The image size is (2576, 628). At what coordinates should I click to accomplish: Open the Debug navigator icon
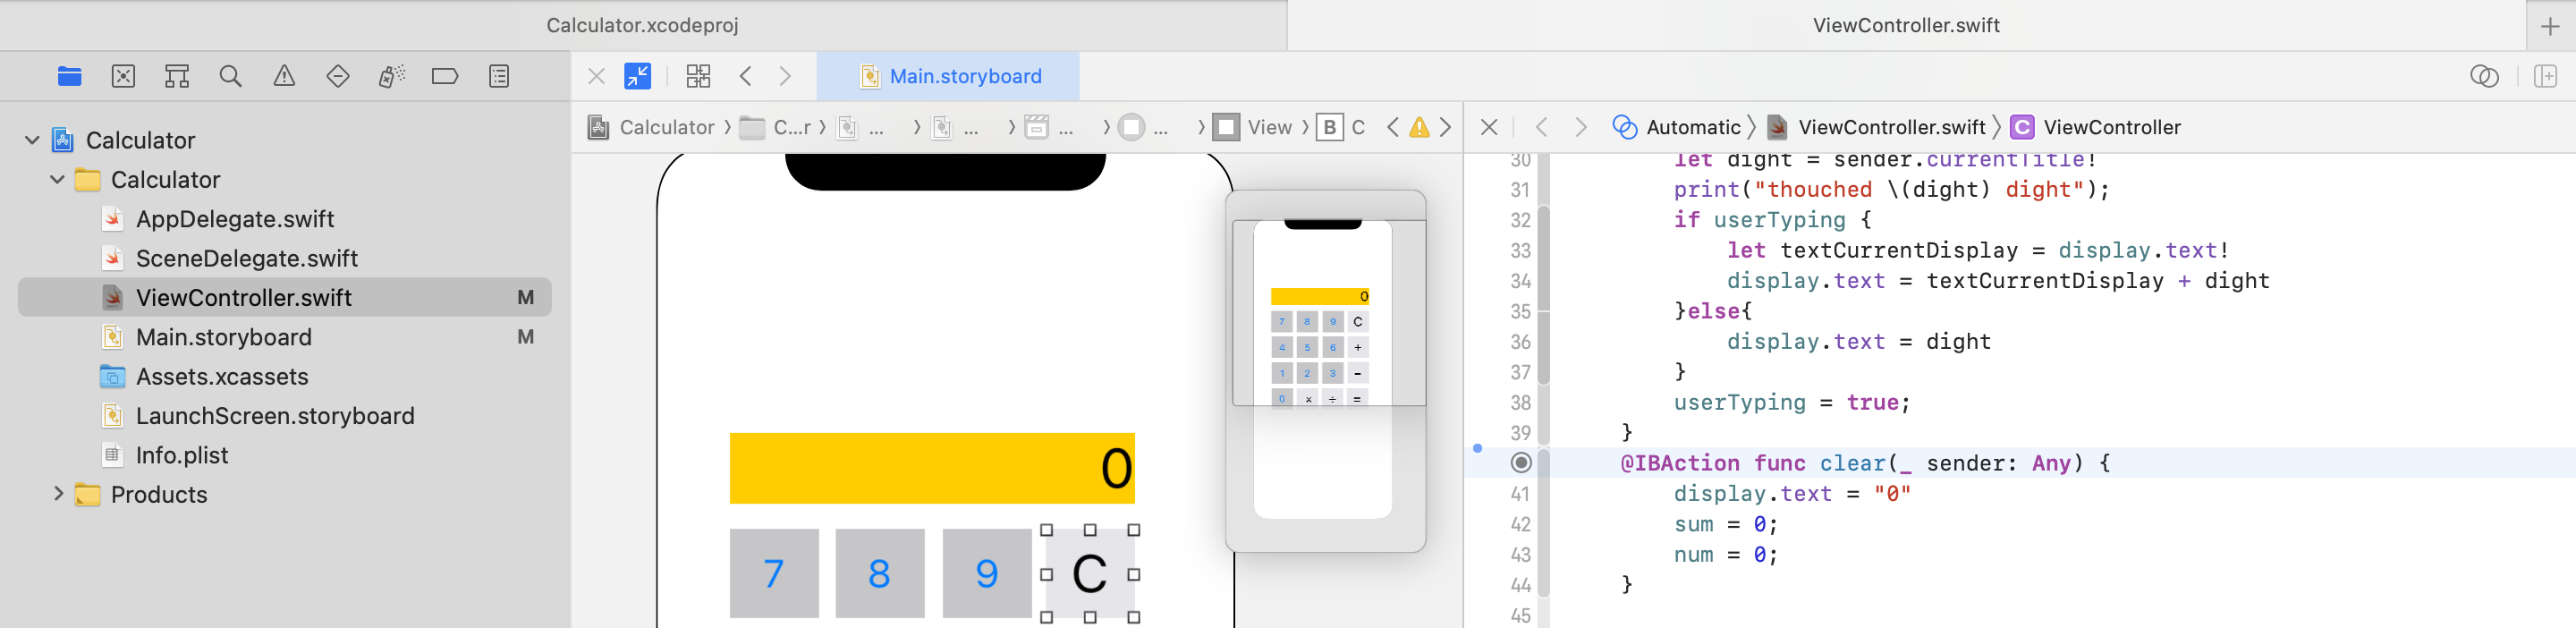pos(392,76)
